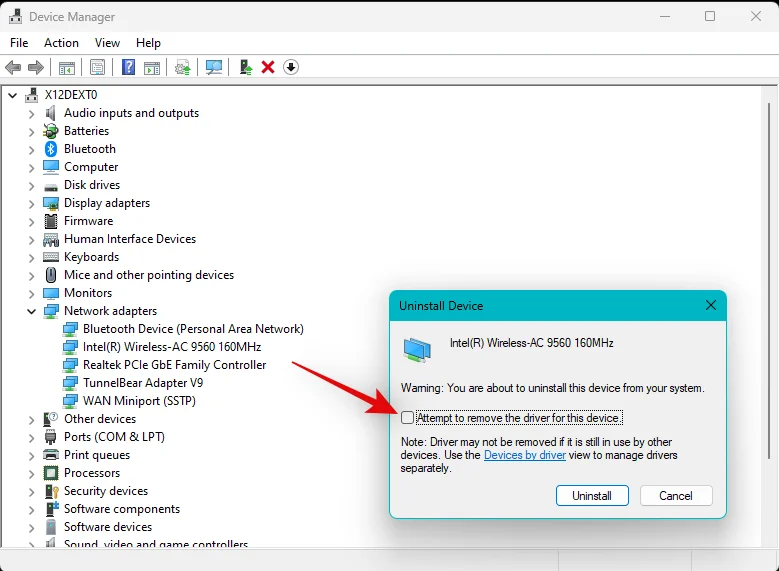
Task: Click the Bluetooth category icon in the tree
Action: (x=51, y=149)
